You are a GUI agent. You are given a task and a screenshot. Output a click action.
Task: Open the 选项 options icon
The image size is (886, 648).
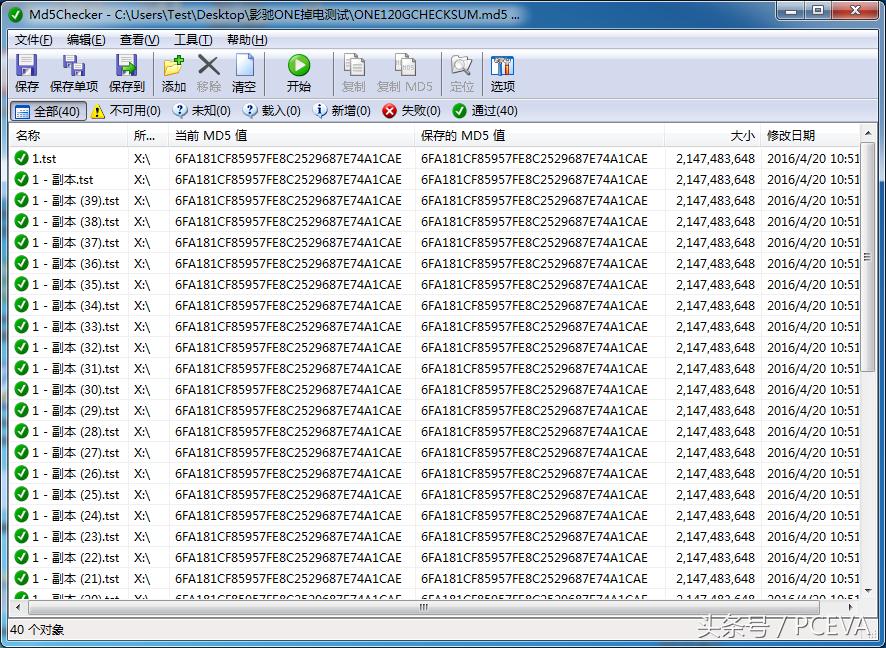(502, 71)
